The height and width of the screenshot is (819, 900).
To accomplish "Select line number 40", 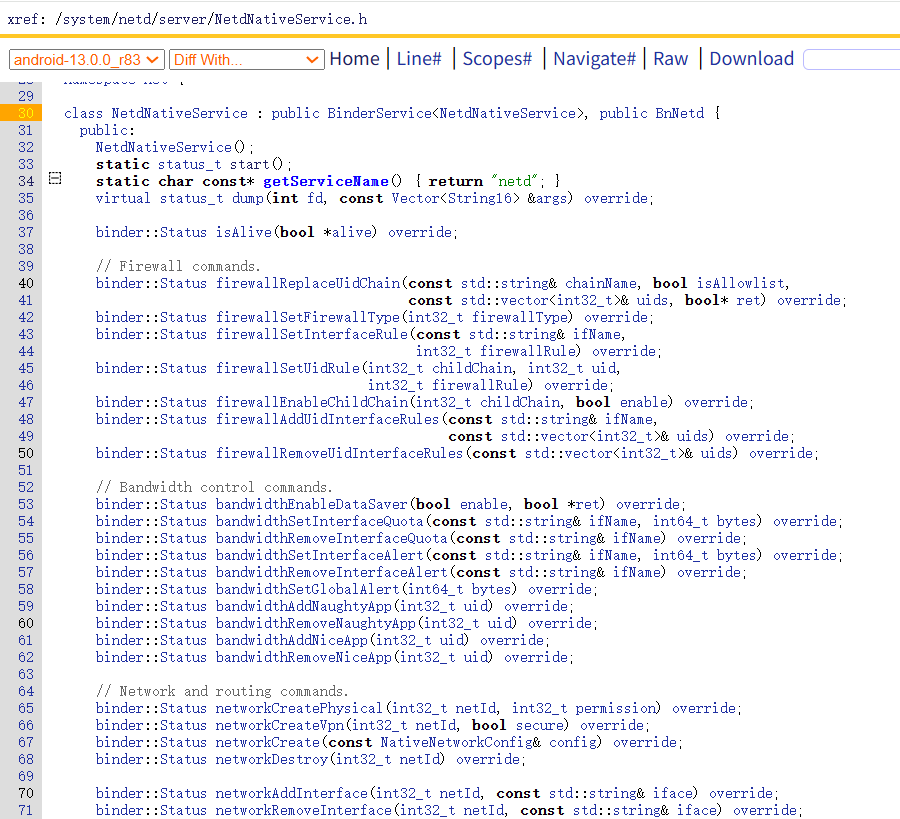I will (26, 283).
